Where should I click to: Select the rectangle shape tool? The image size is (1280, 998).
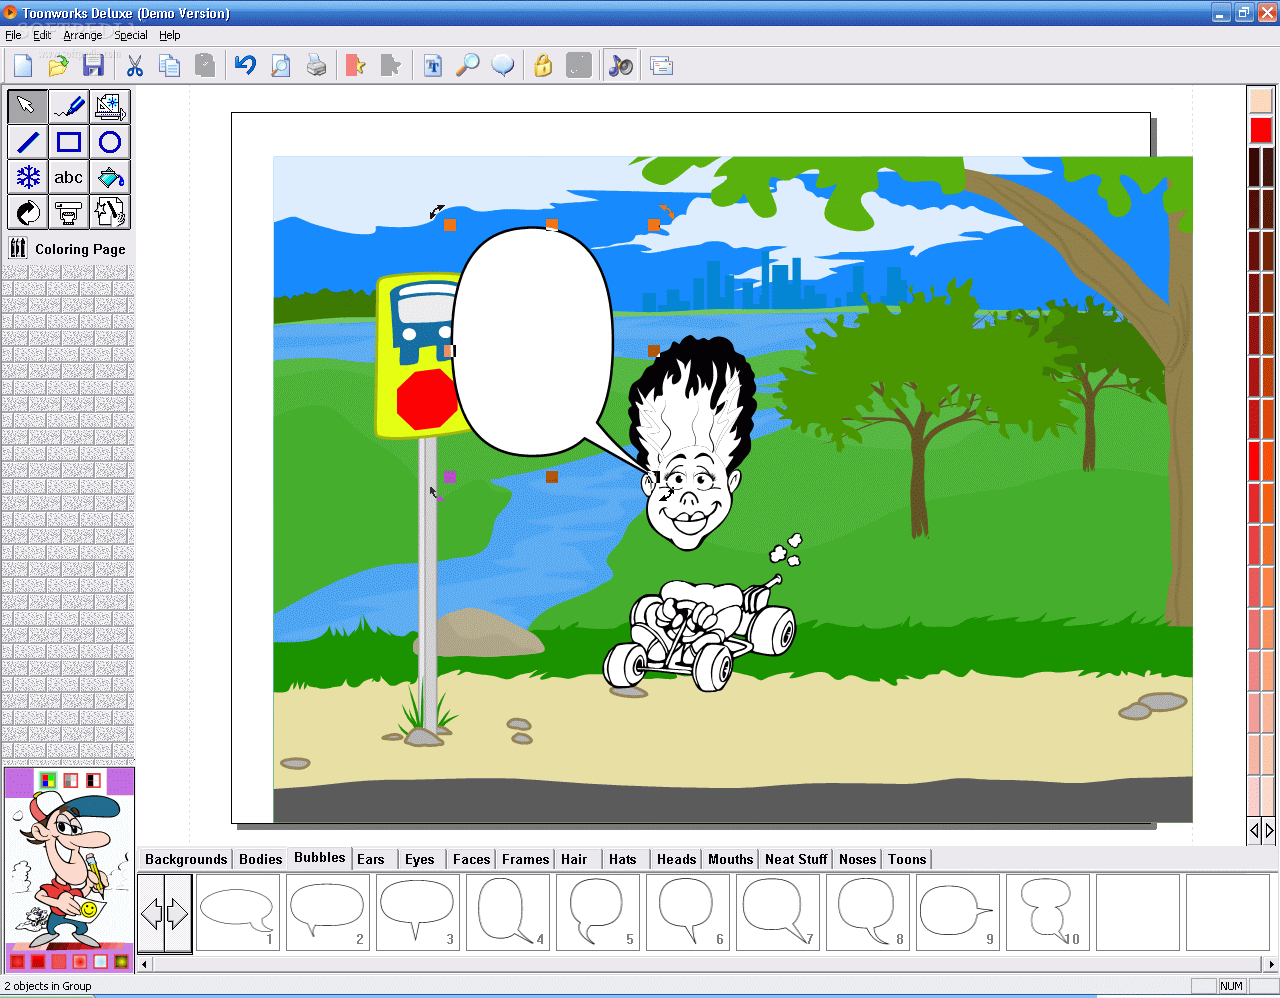point(69,142)
